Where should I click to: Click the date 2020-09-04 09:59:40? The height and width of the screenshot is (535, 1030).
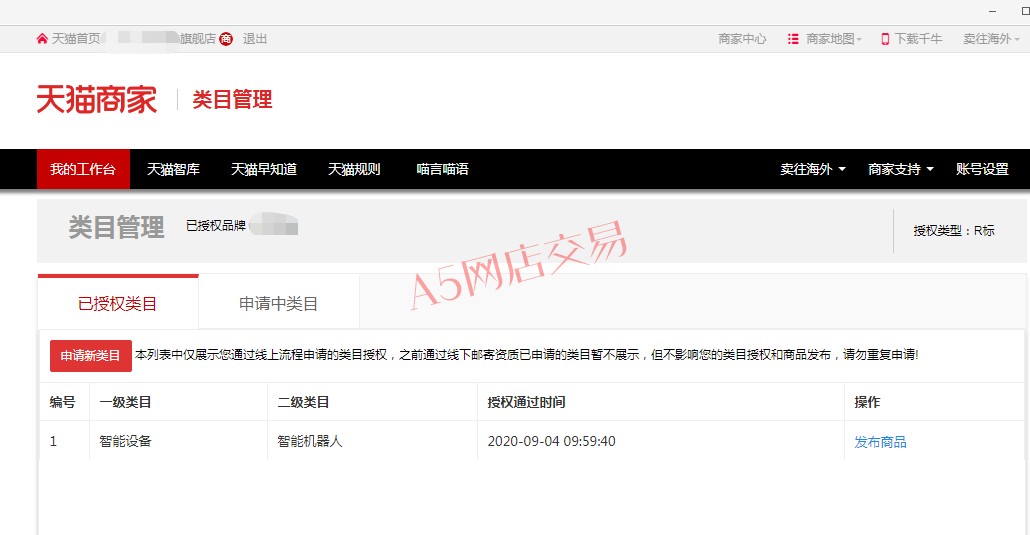551,441
